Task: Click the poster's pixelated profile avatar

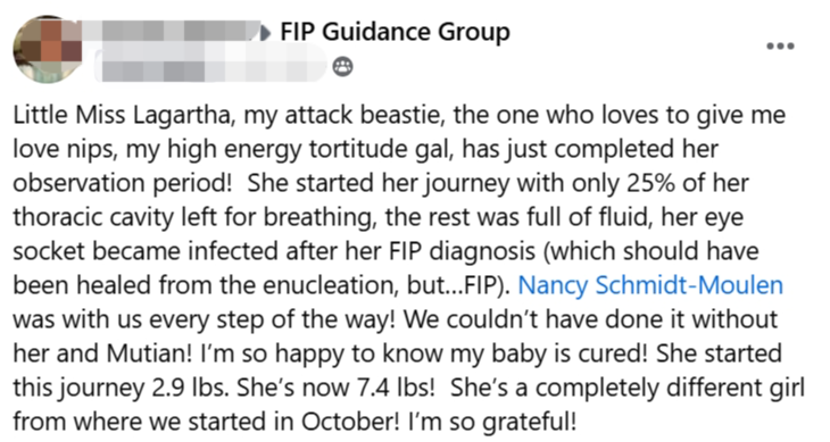Action: 47,49
